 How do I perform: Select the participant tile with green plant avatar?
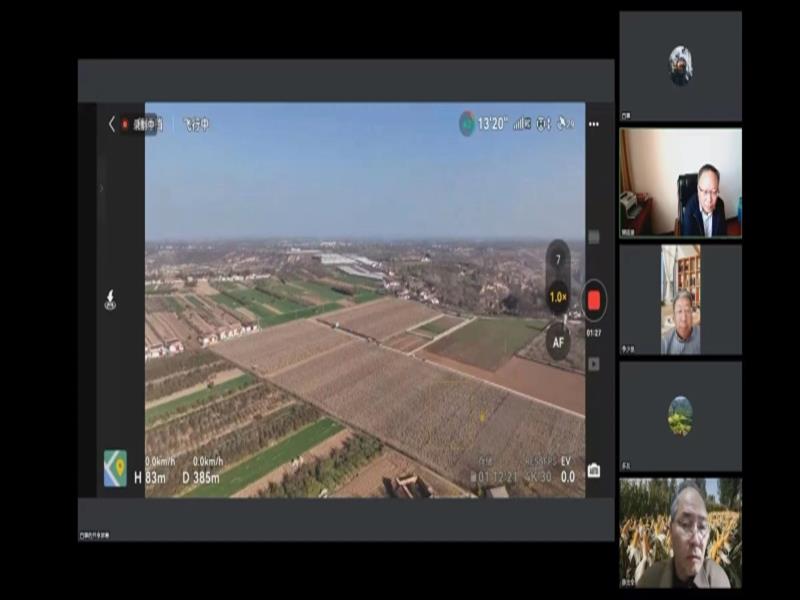coord(681,416)
